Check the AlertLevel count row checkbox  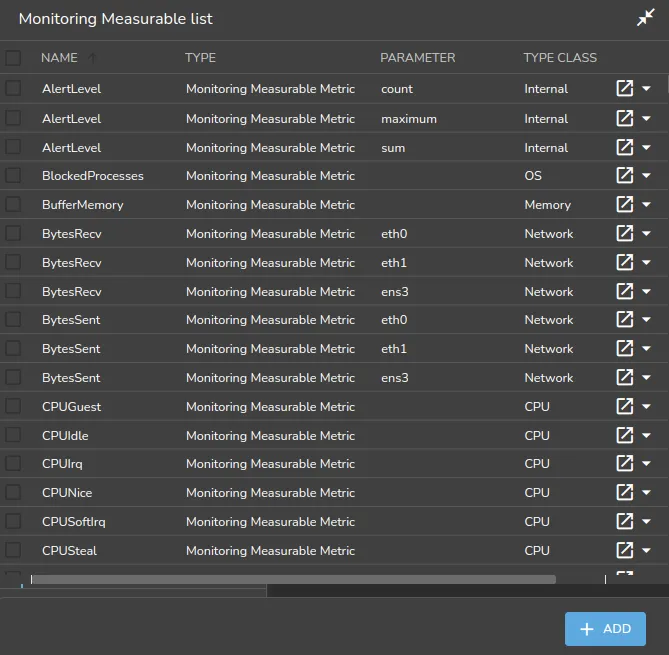(13, 88)
